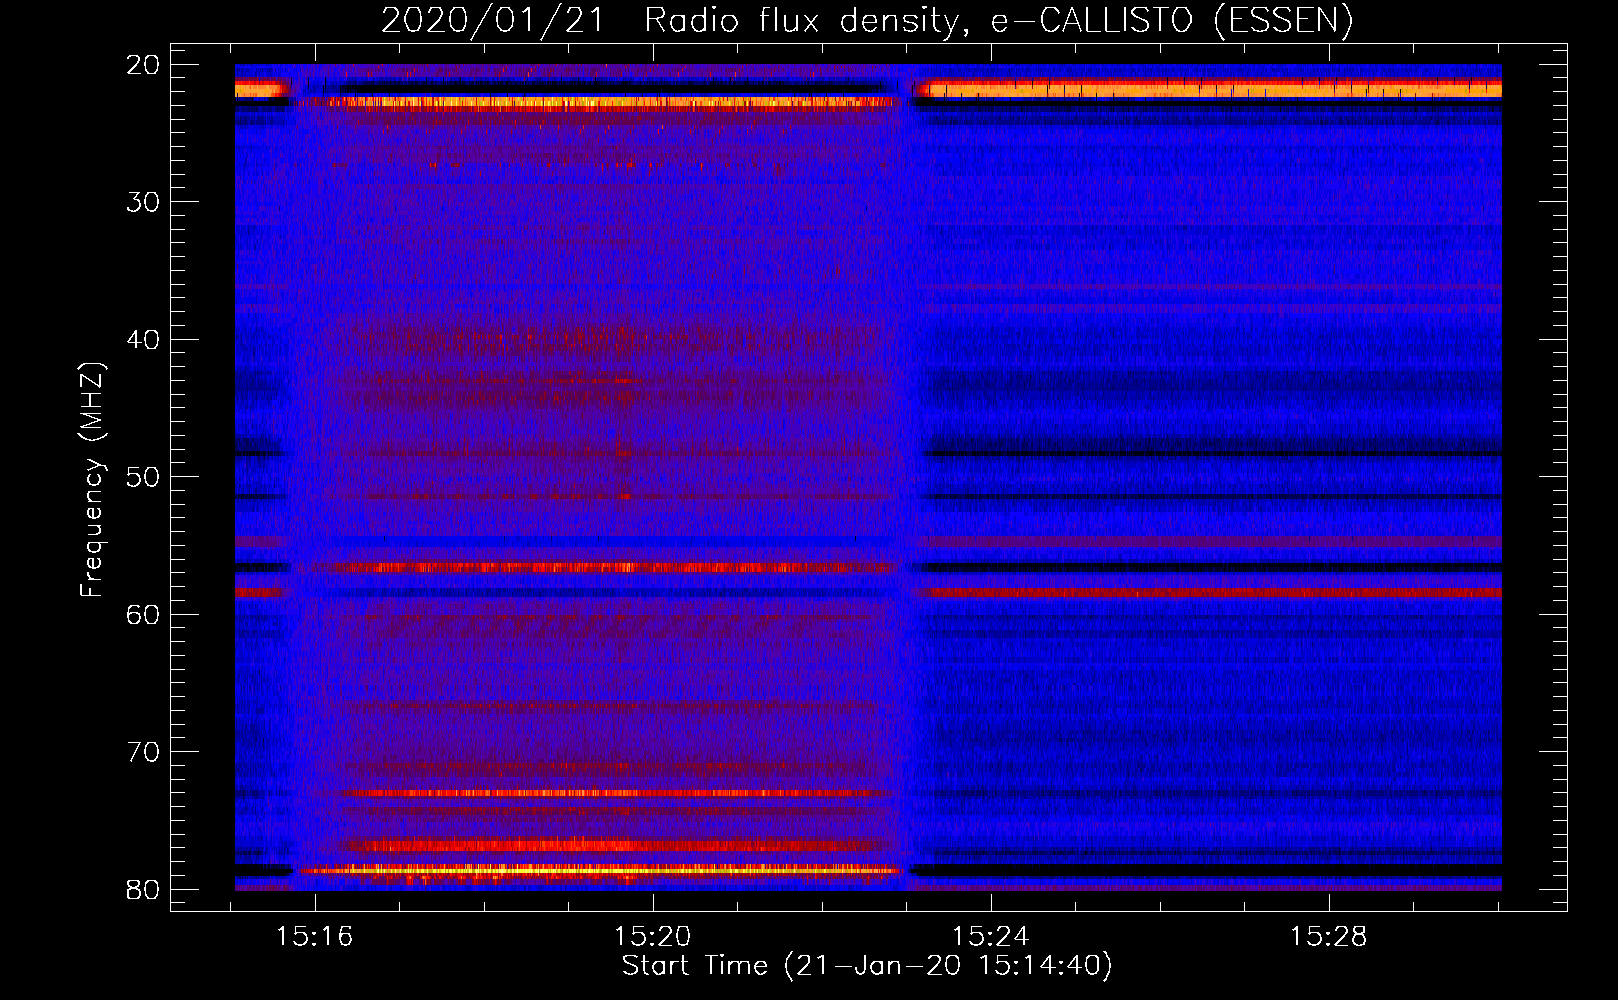The height and width of the screenshot is (1000, 1618).
Task: Click the frequency tick label '20'
Action: coord(144,65)
